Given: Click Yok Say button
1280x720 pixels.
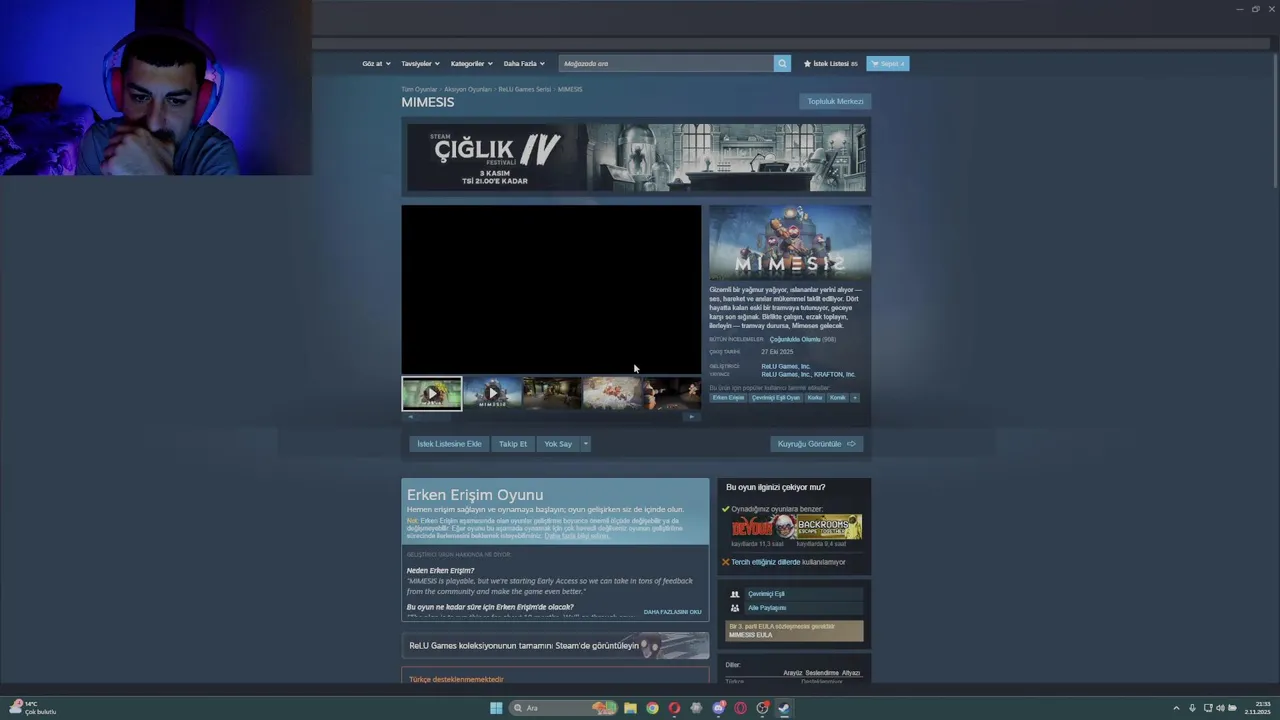Looking at the screenshot, I should (558, 444).
